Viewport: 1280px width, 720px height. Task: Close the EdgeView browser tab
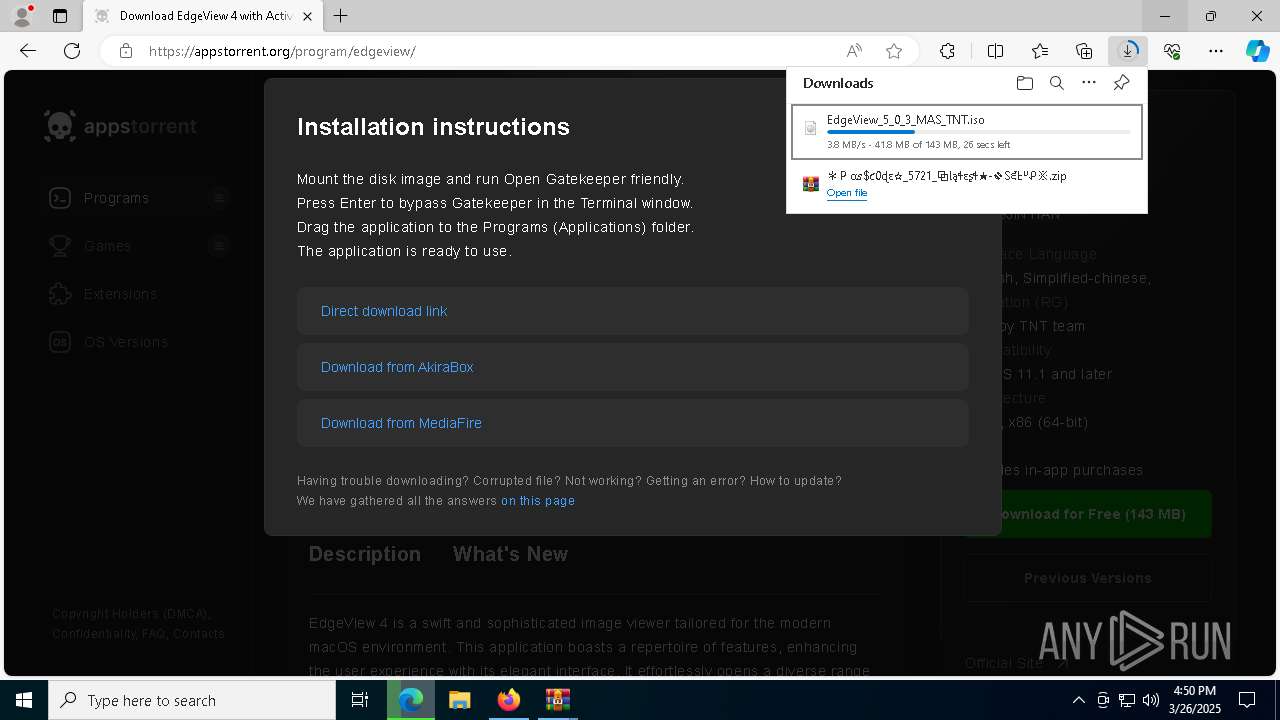click(307, 16)
